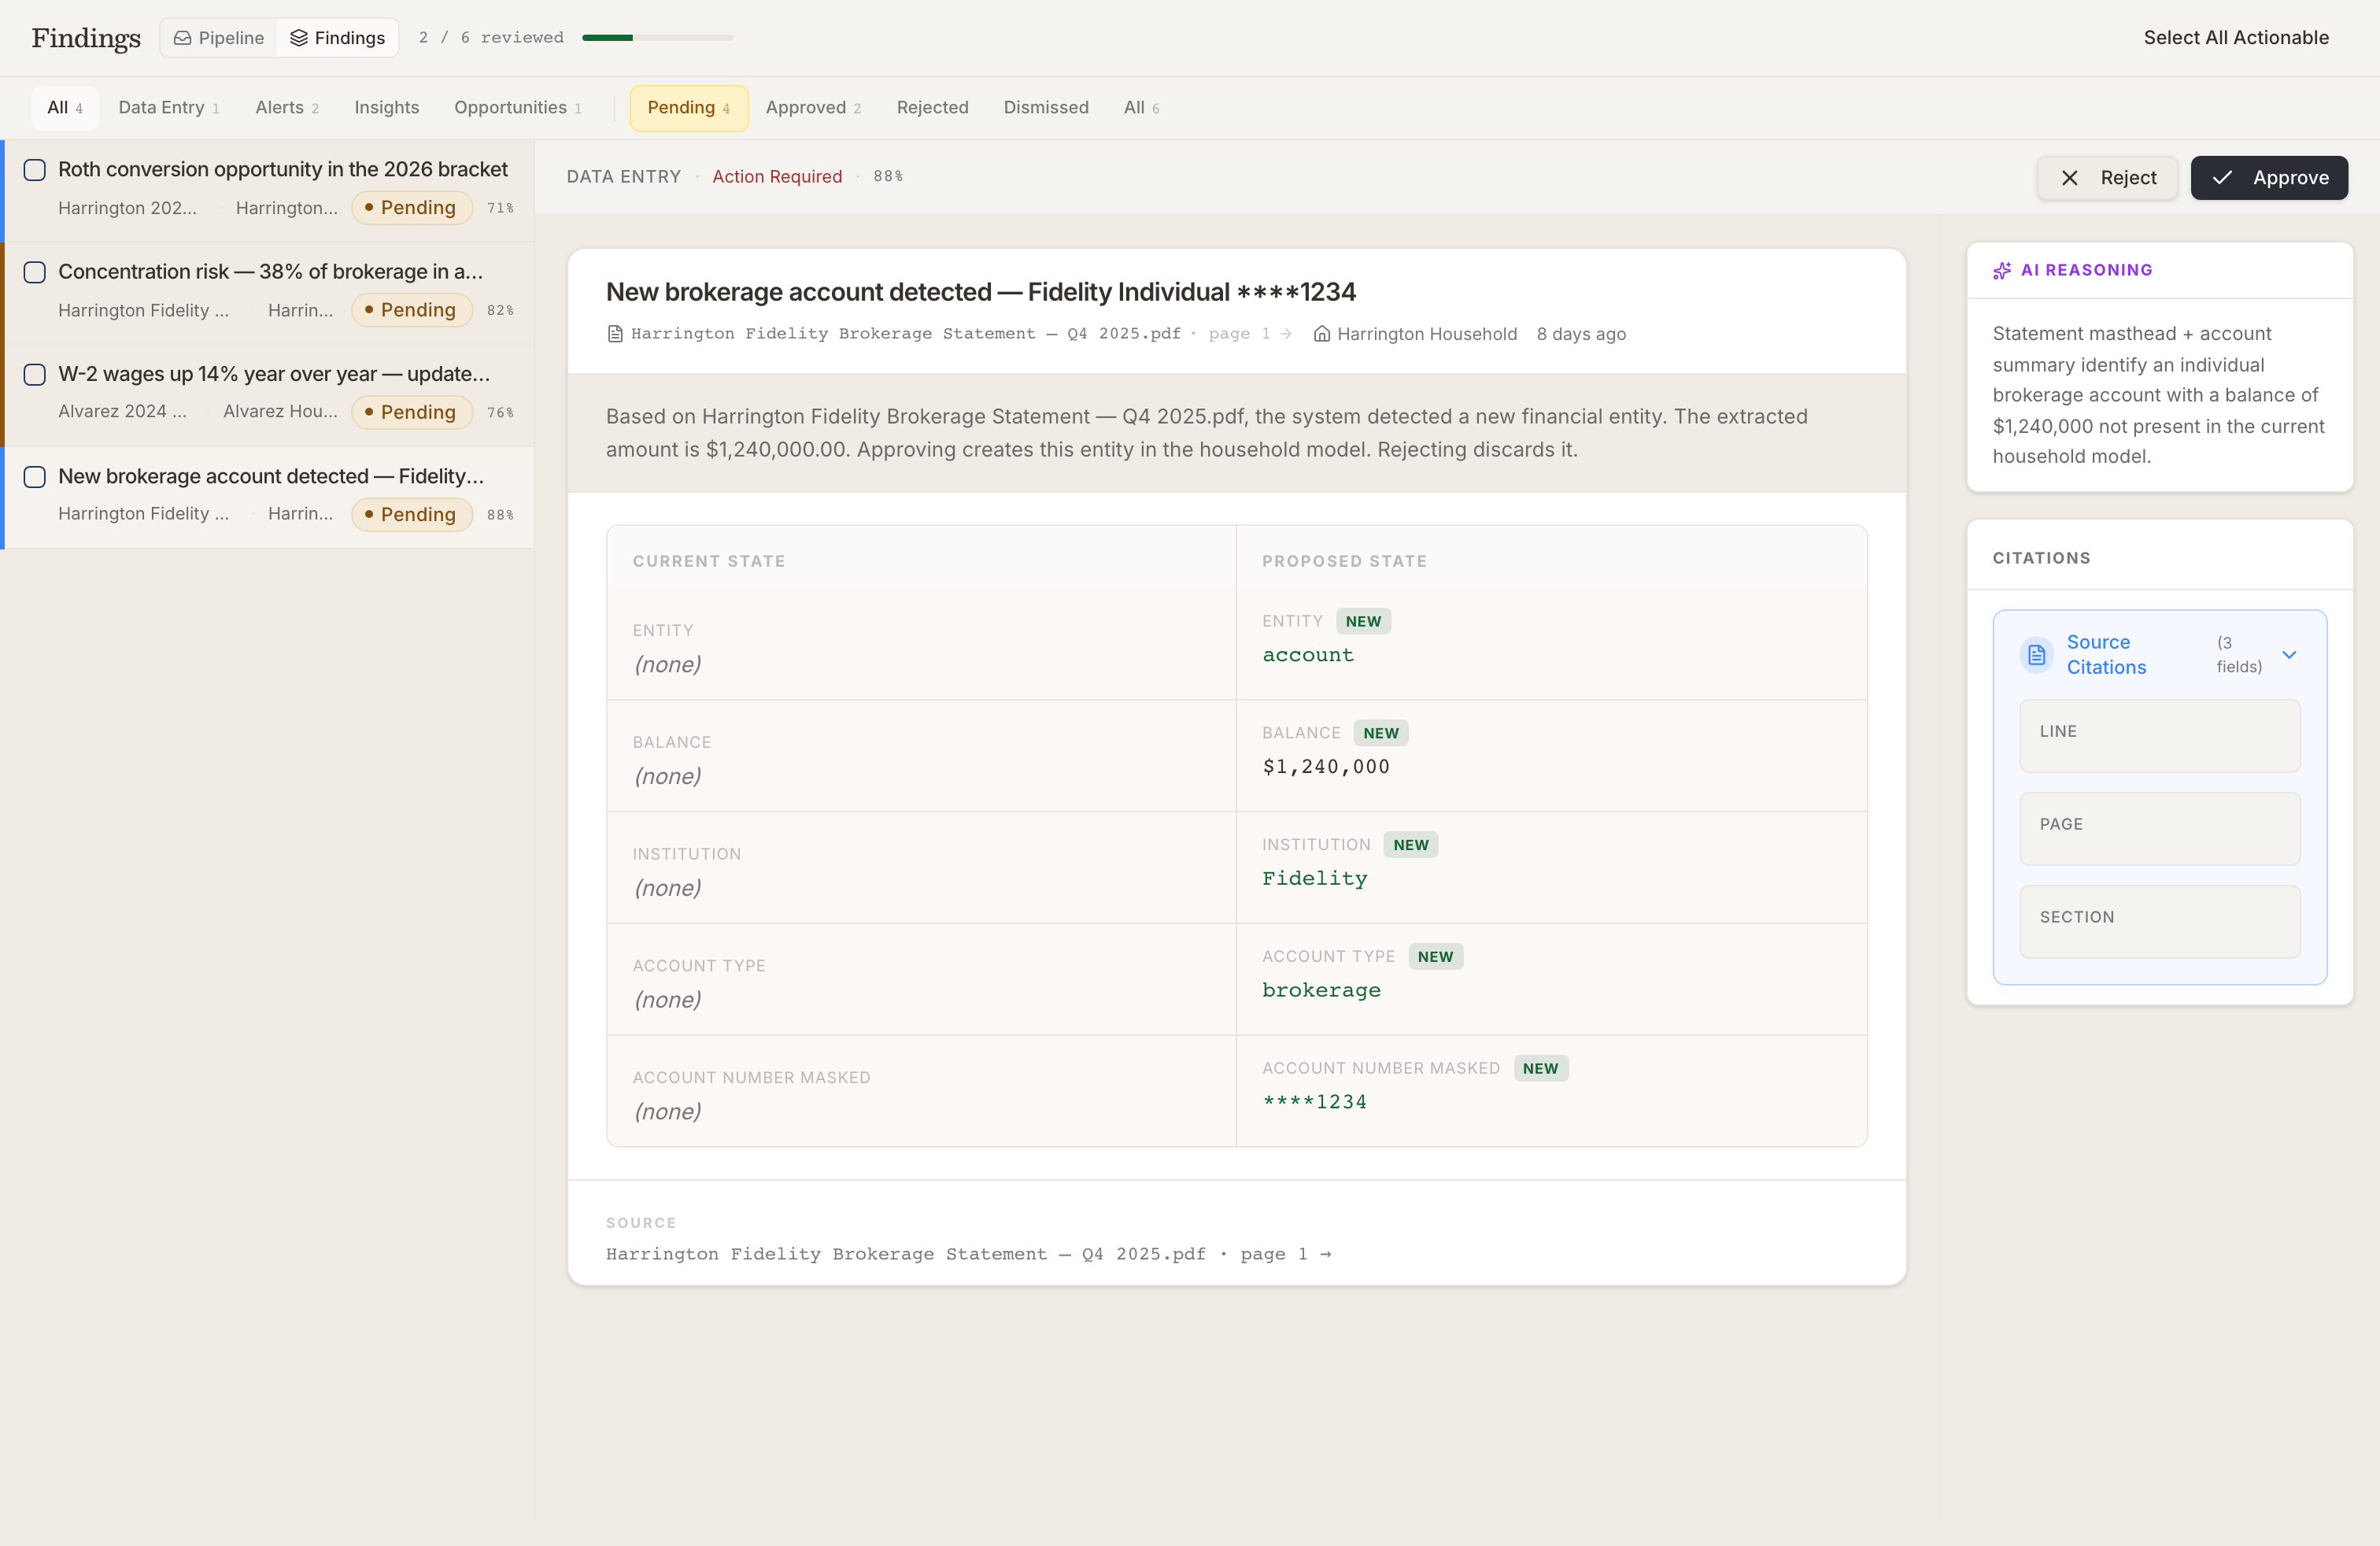The height and width of the screenshot is (1546, 2380).
Task: Select the Concentration risk finding checkbox
Action: (x=35, y=272)
